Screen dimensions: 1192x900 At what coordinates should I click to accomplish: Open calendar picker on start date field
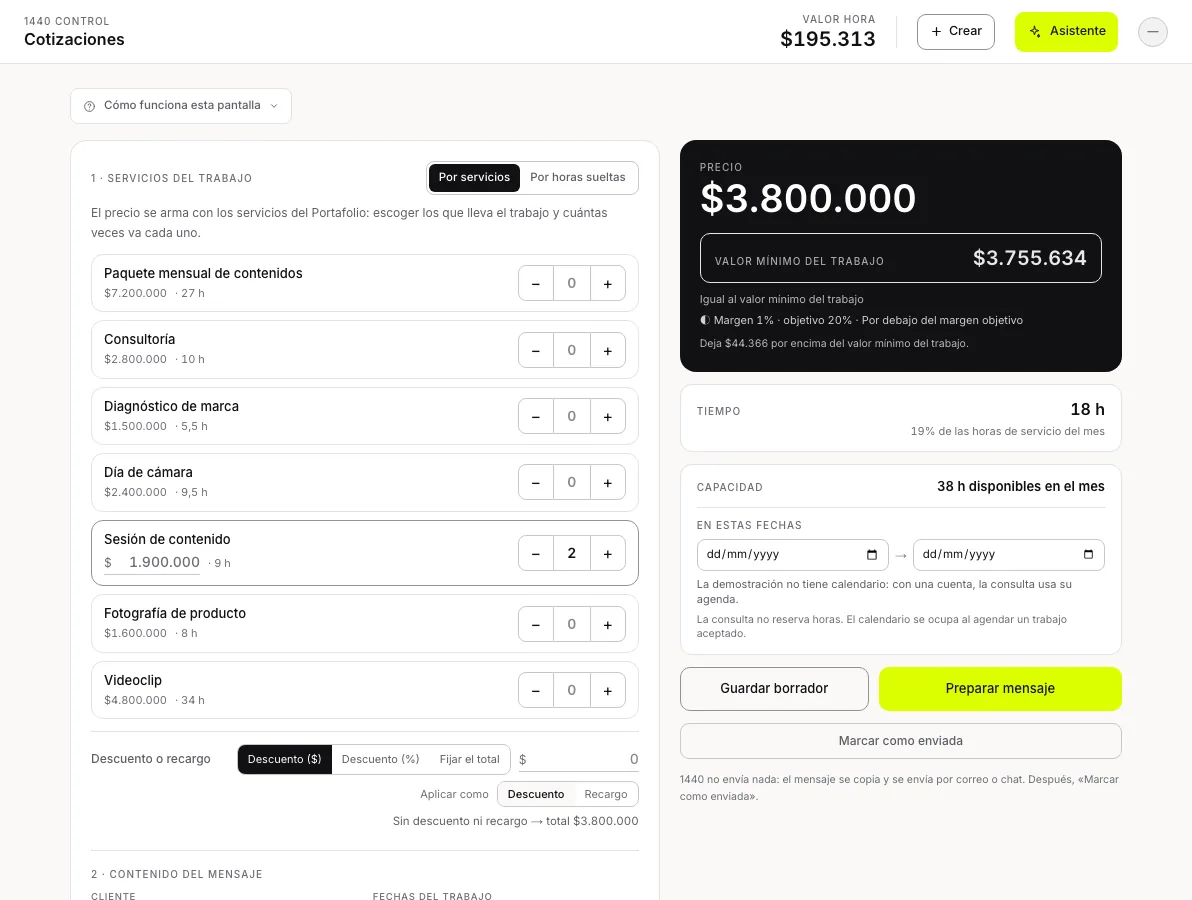(x=872, y=554)
